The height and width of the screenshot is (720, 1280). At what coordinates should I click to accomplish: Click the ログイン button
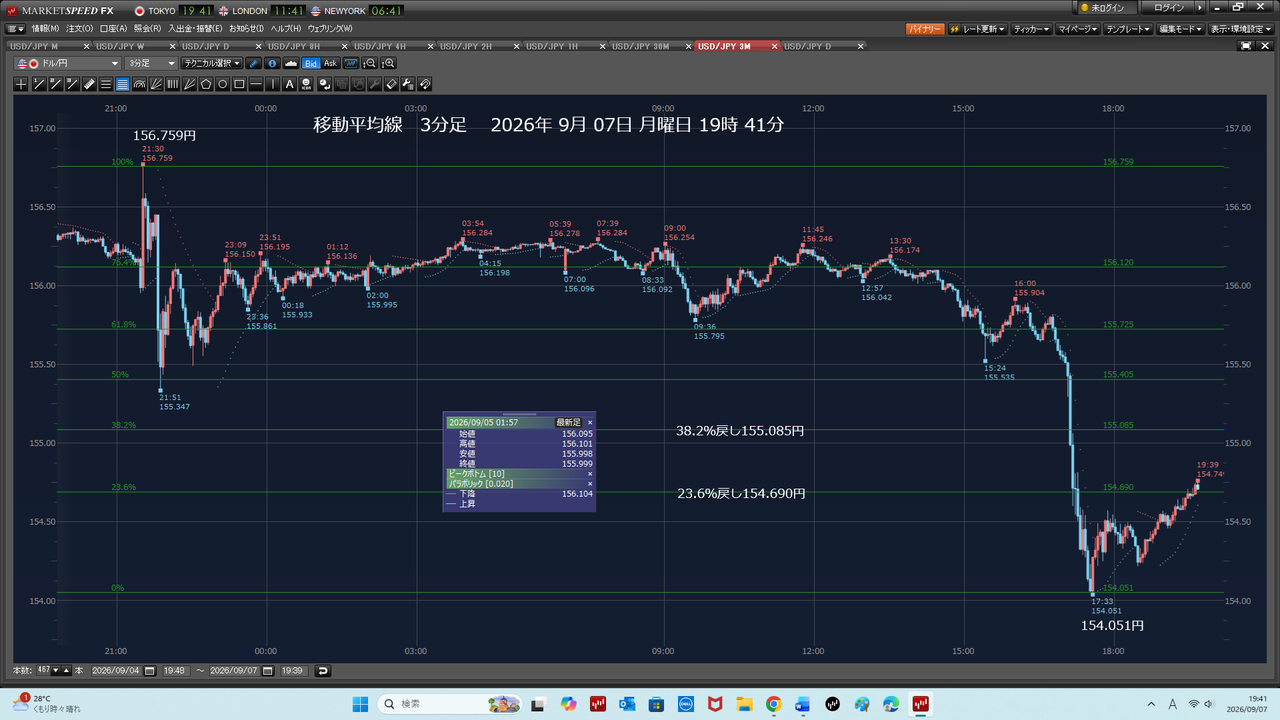[x=1169, y=8]
